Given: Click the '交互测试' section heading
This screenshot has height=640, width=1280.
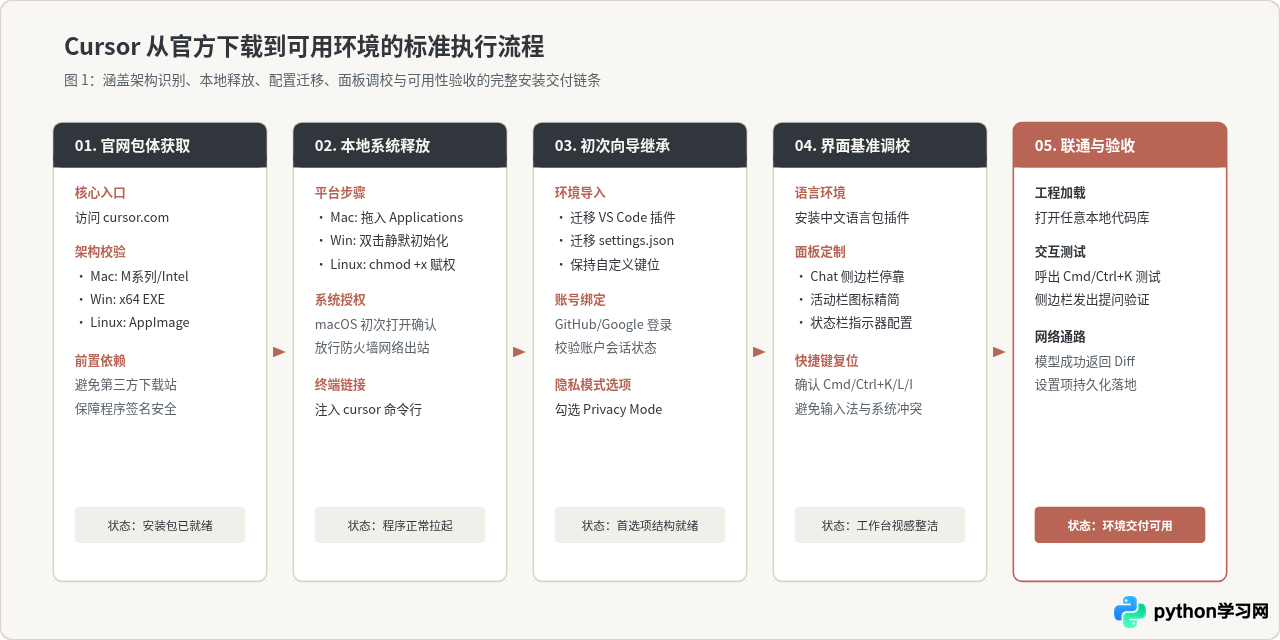Looking at the screenshot, I should tap(1060, 252).
